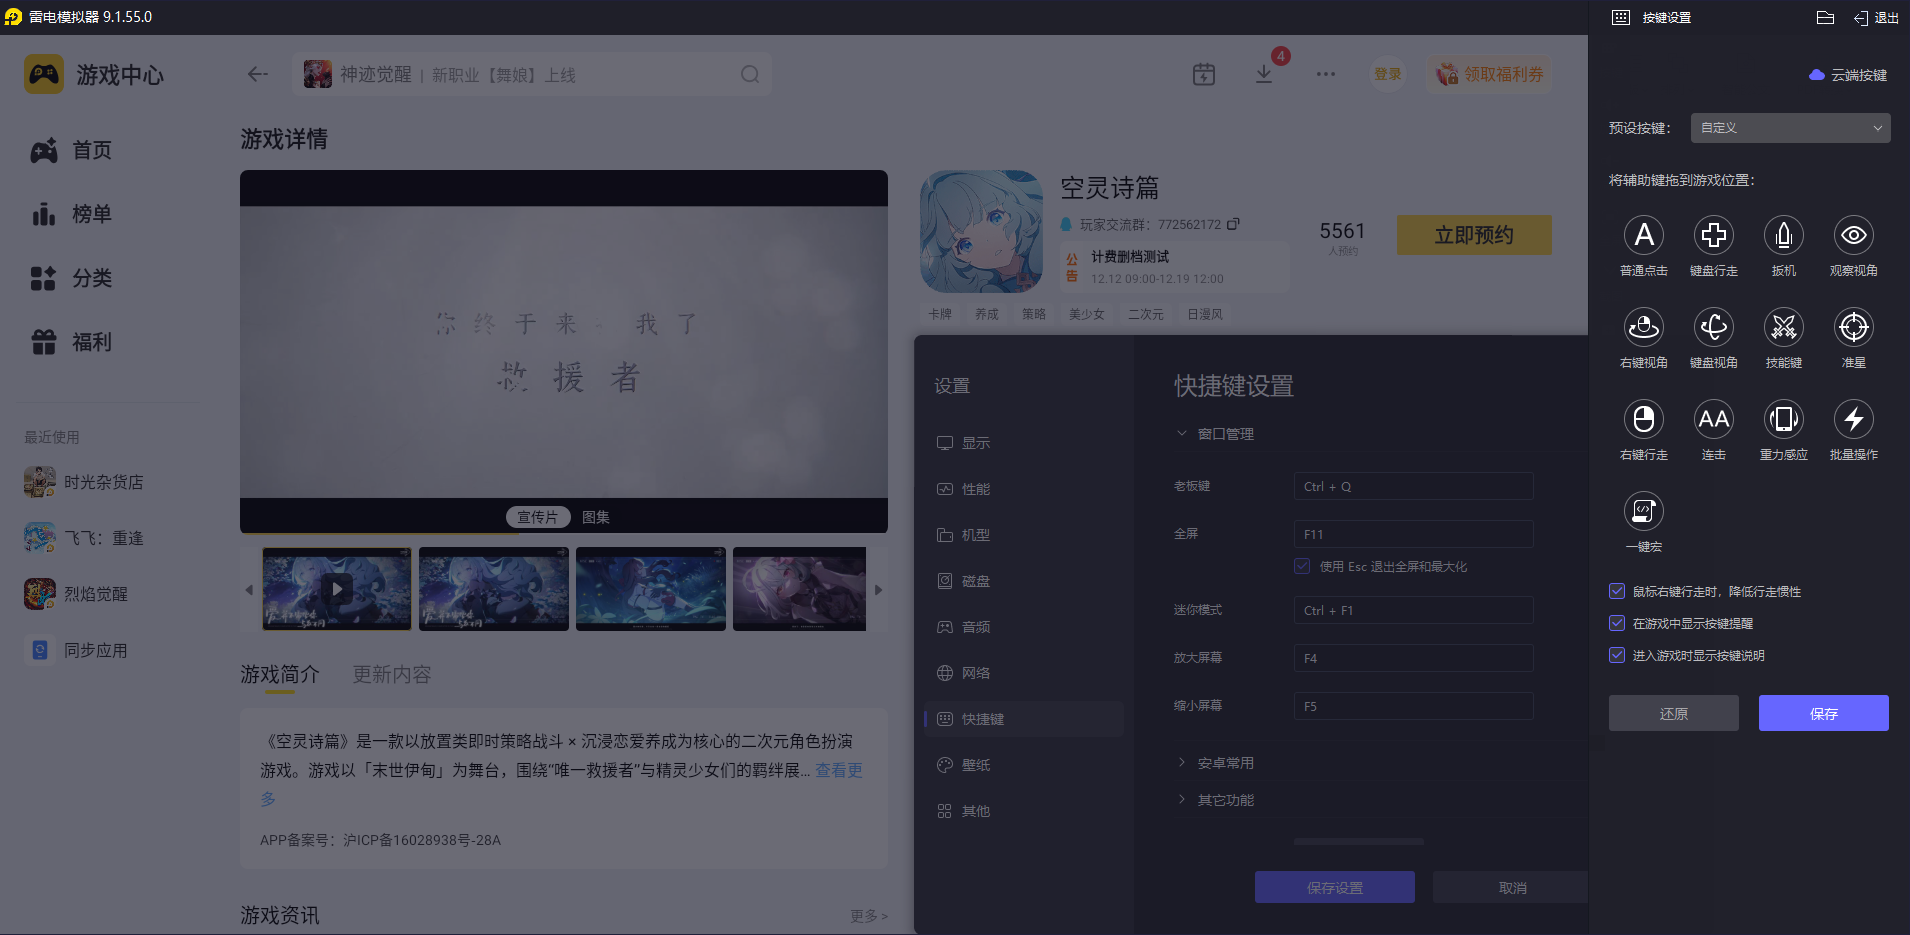Select the 一键宏 macro icon
This screenshot has height=935, width=1910.
[1643, 512]
